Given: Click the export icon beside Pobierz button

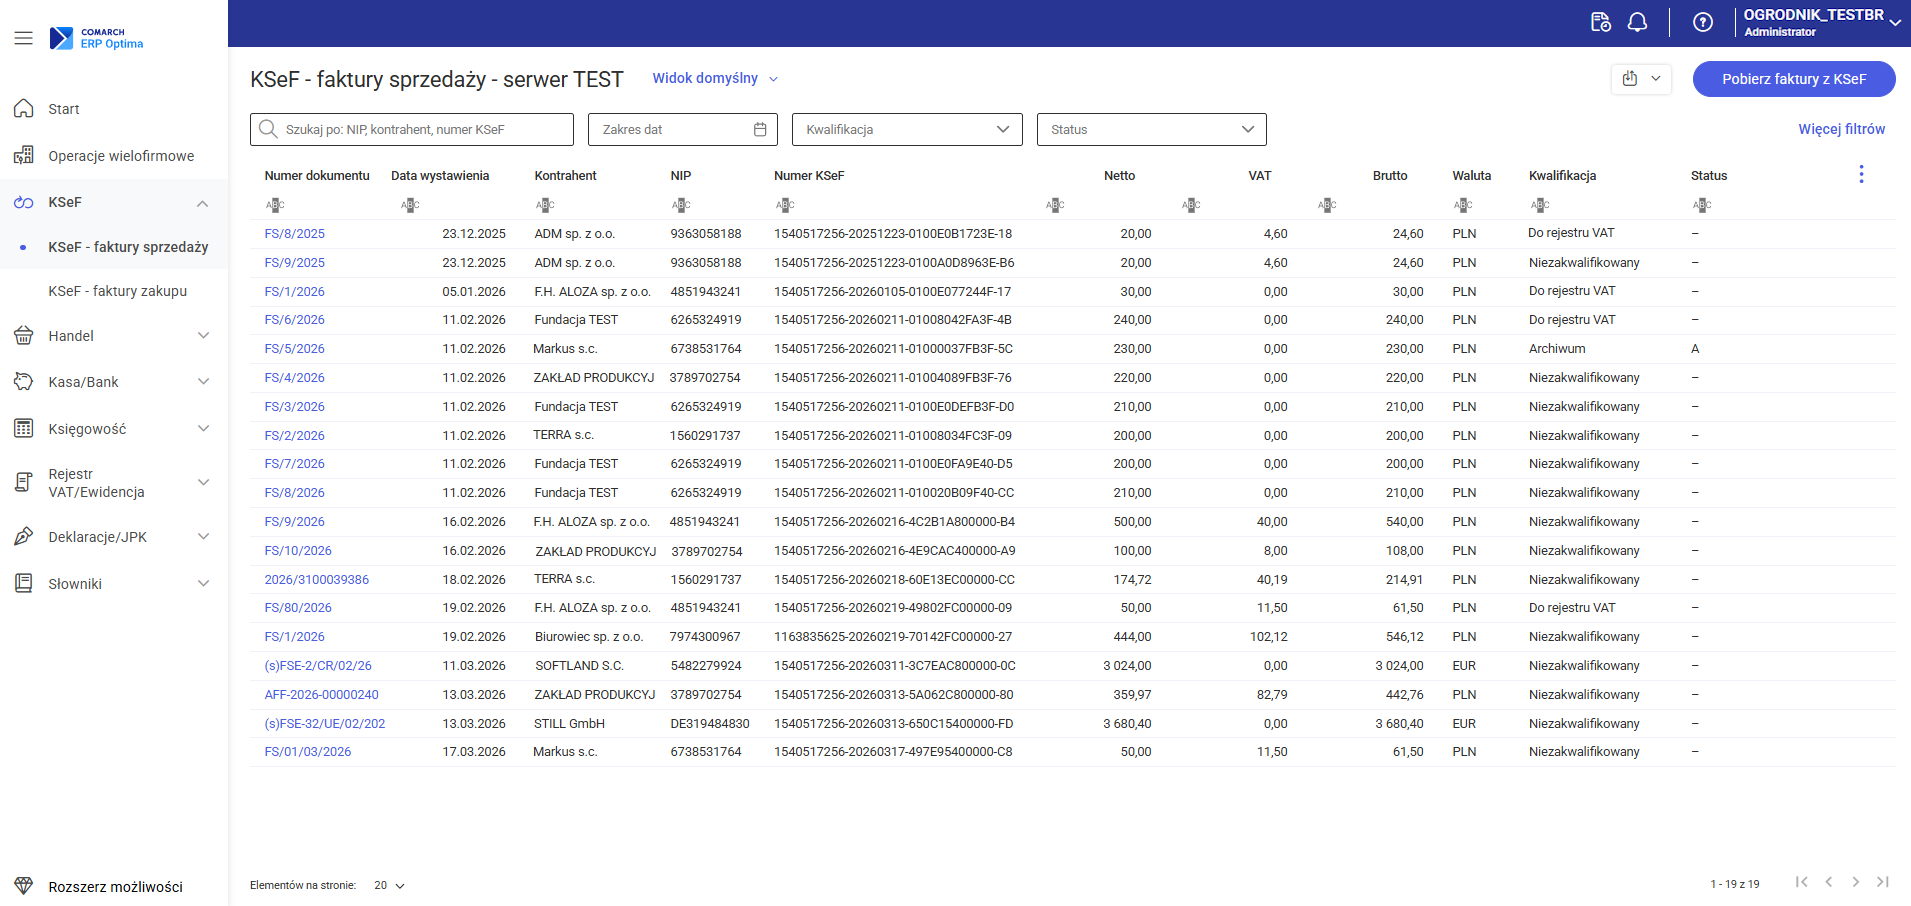Looking at the screenshot, I should (1630, 79).
